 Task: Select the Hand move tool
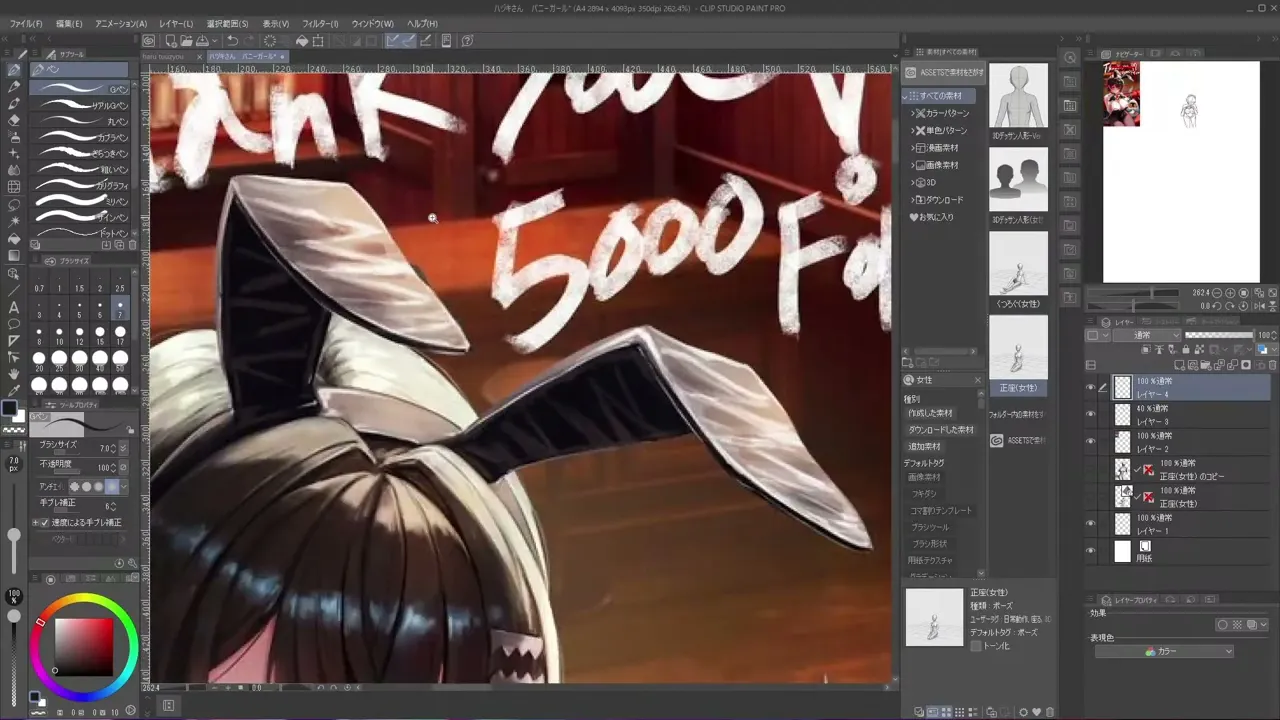click(14, 374)
